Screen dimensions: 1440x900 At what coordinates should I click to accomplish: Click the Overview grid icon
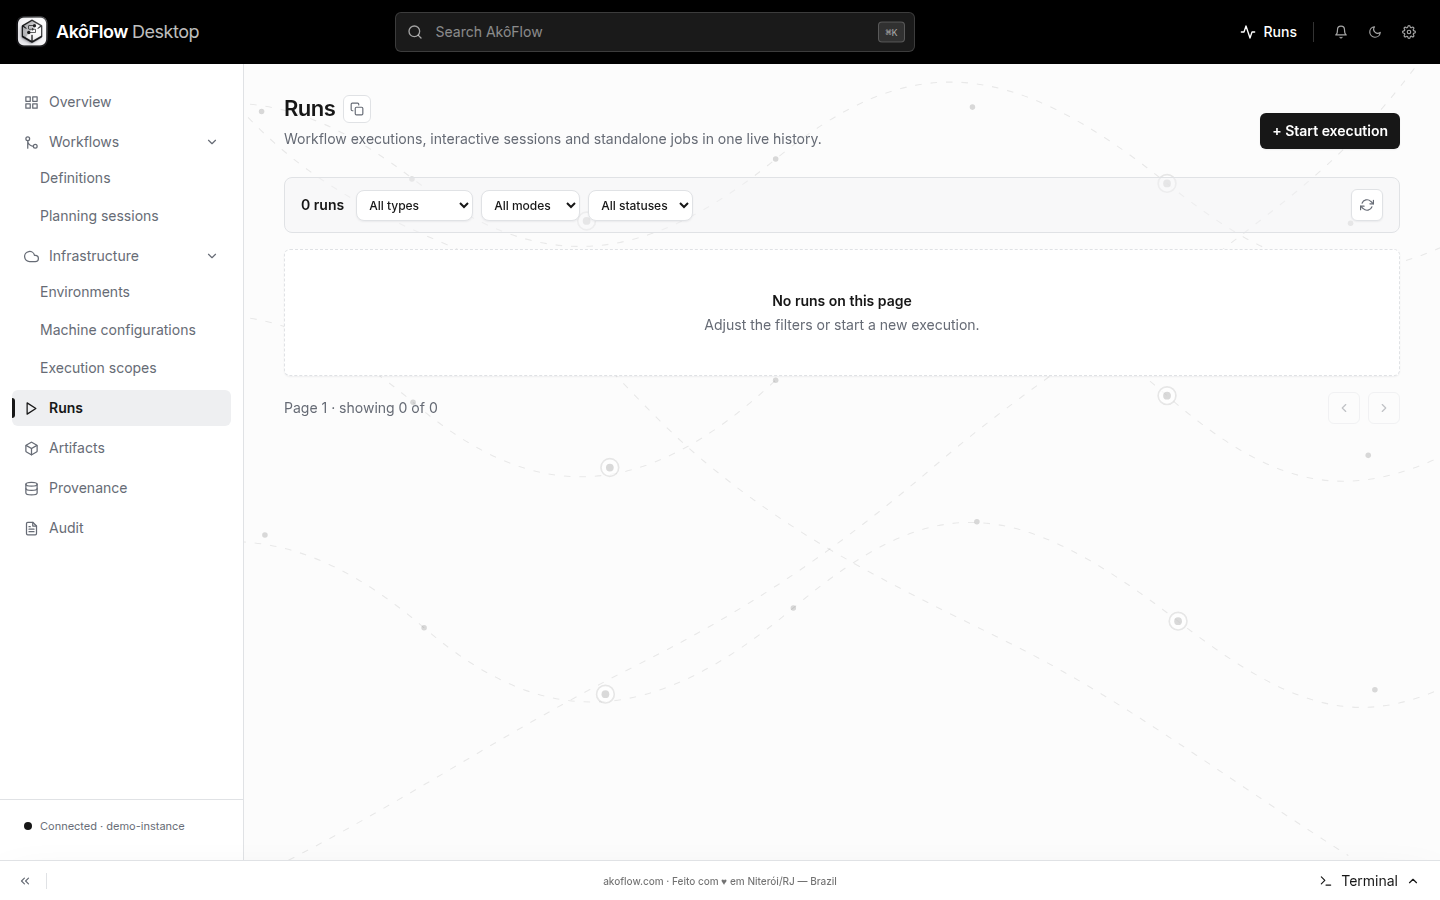pyautogui.click(x=31, y=102)
